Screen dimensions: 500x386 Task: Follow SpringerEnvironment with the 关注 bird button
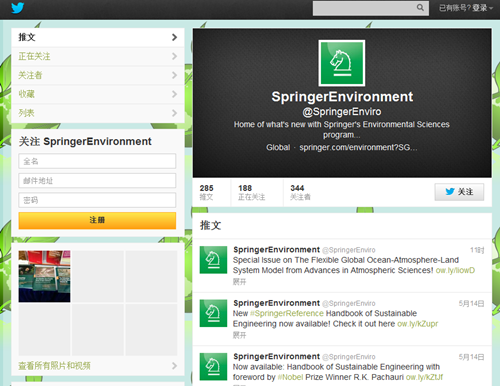pos(459,192)
